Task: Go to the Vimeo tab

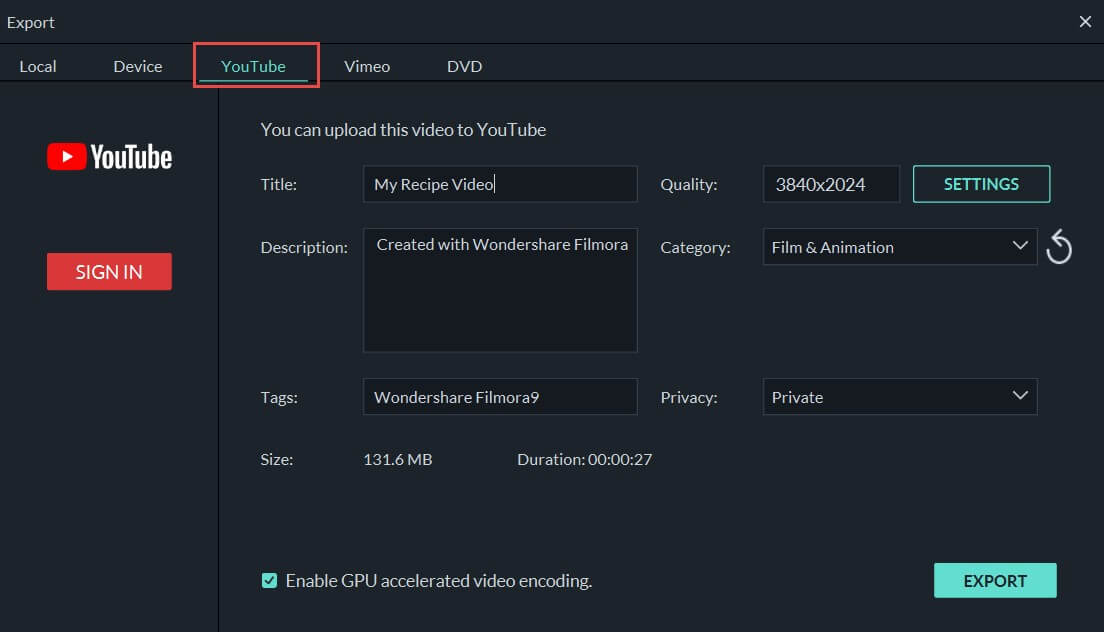Action: coord(367,66)
